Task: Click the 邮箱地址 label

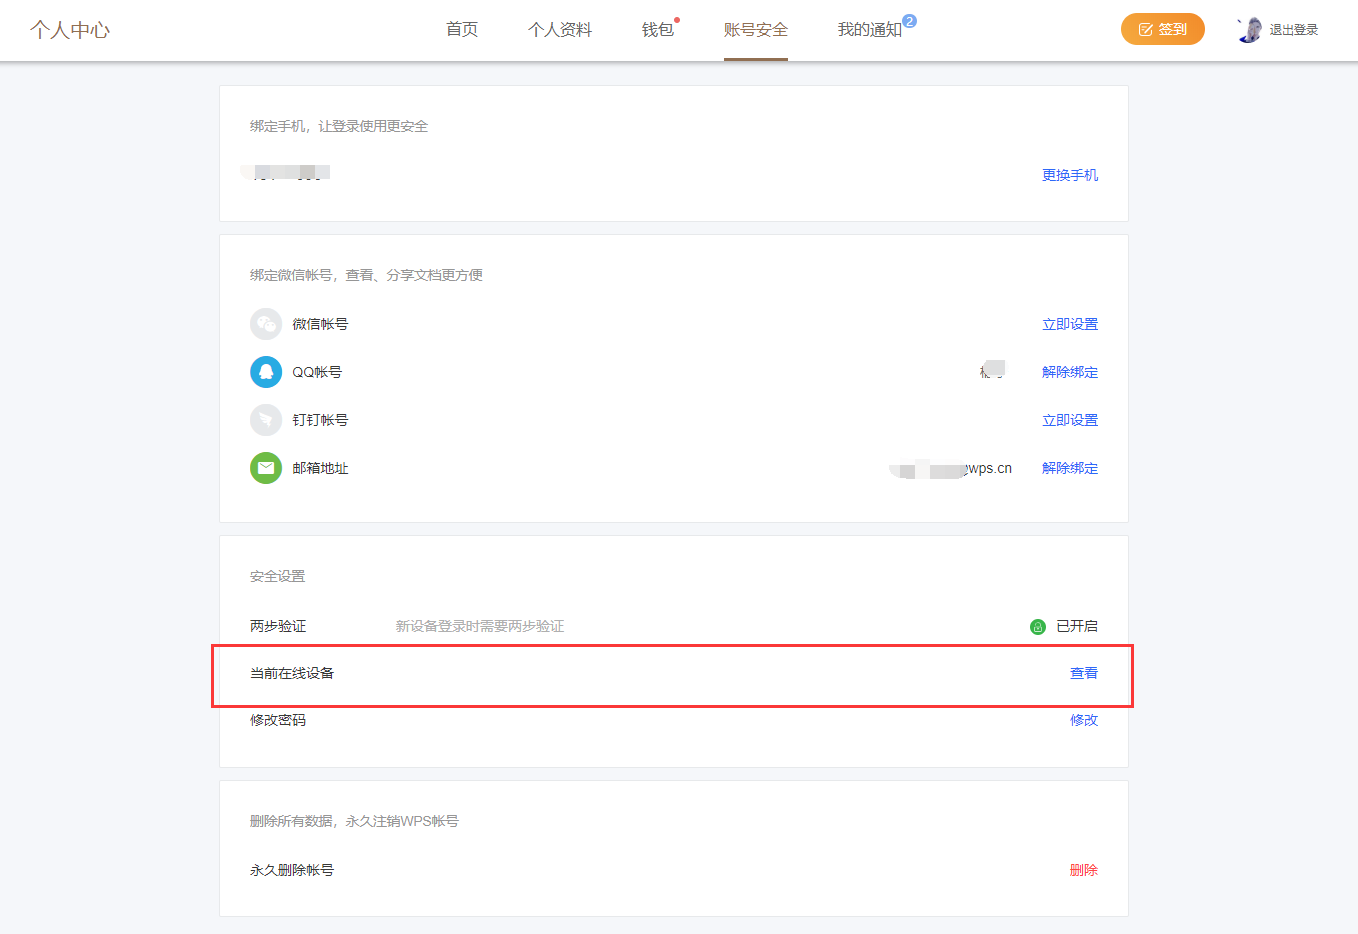Action: pos(320,468)
